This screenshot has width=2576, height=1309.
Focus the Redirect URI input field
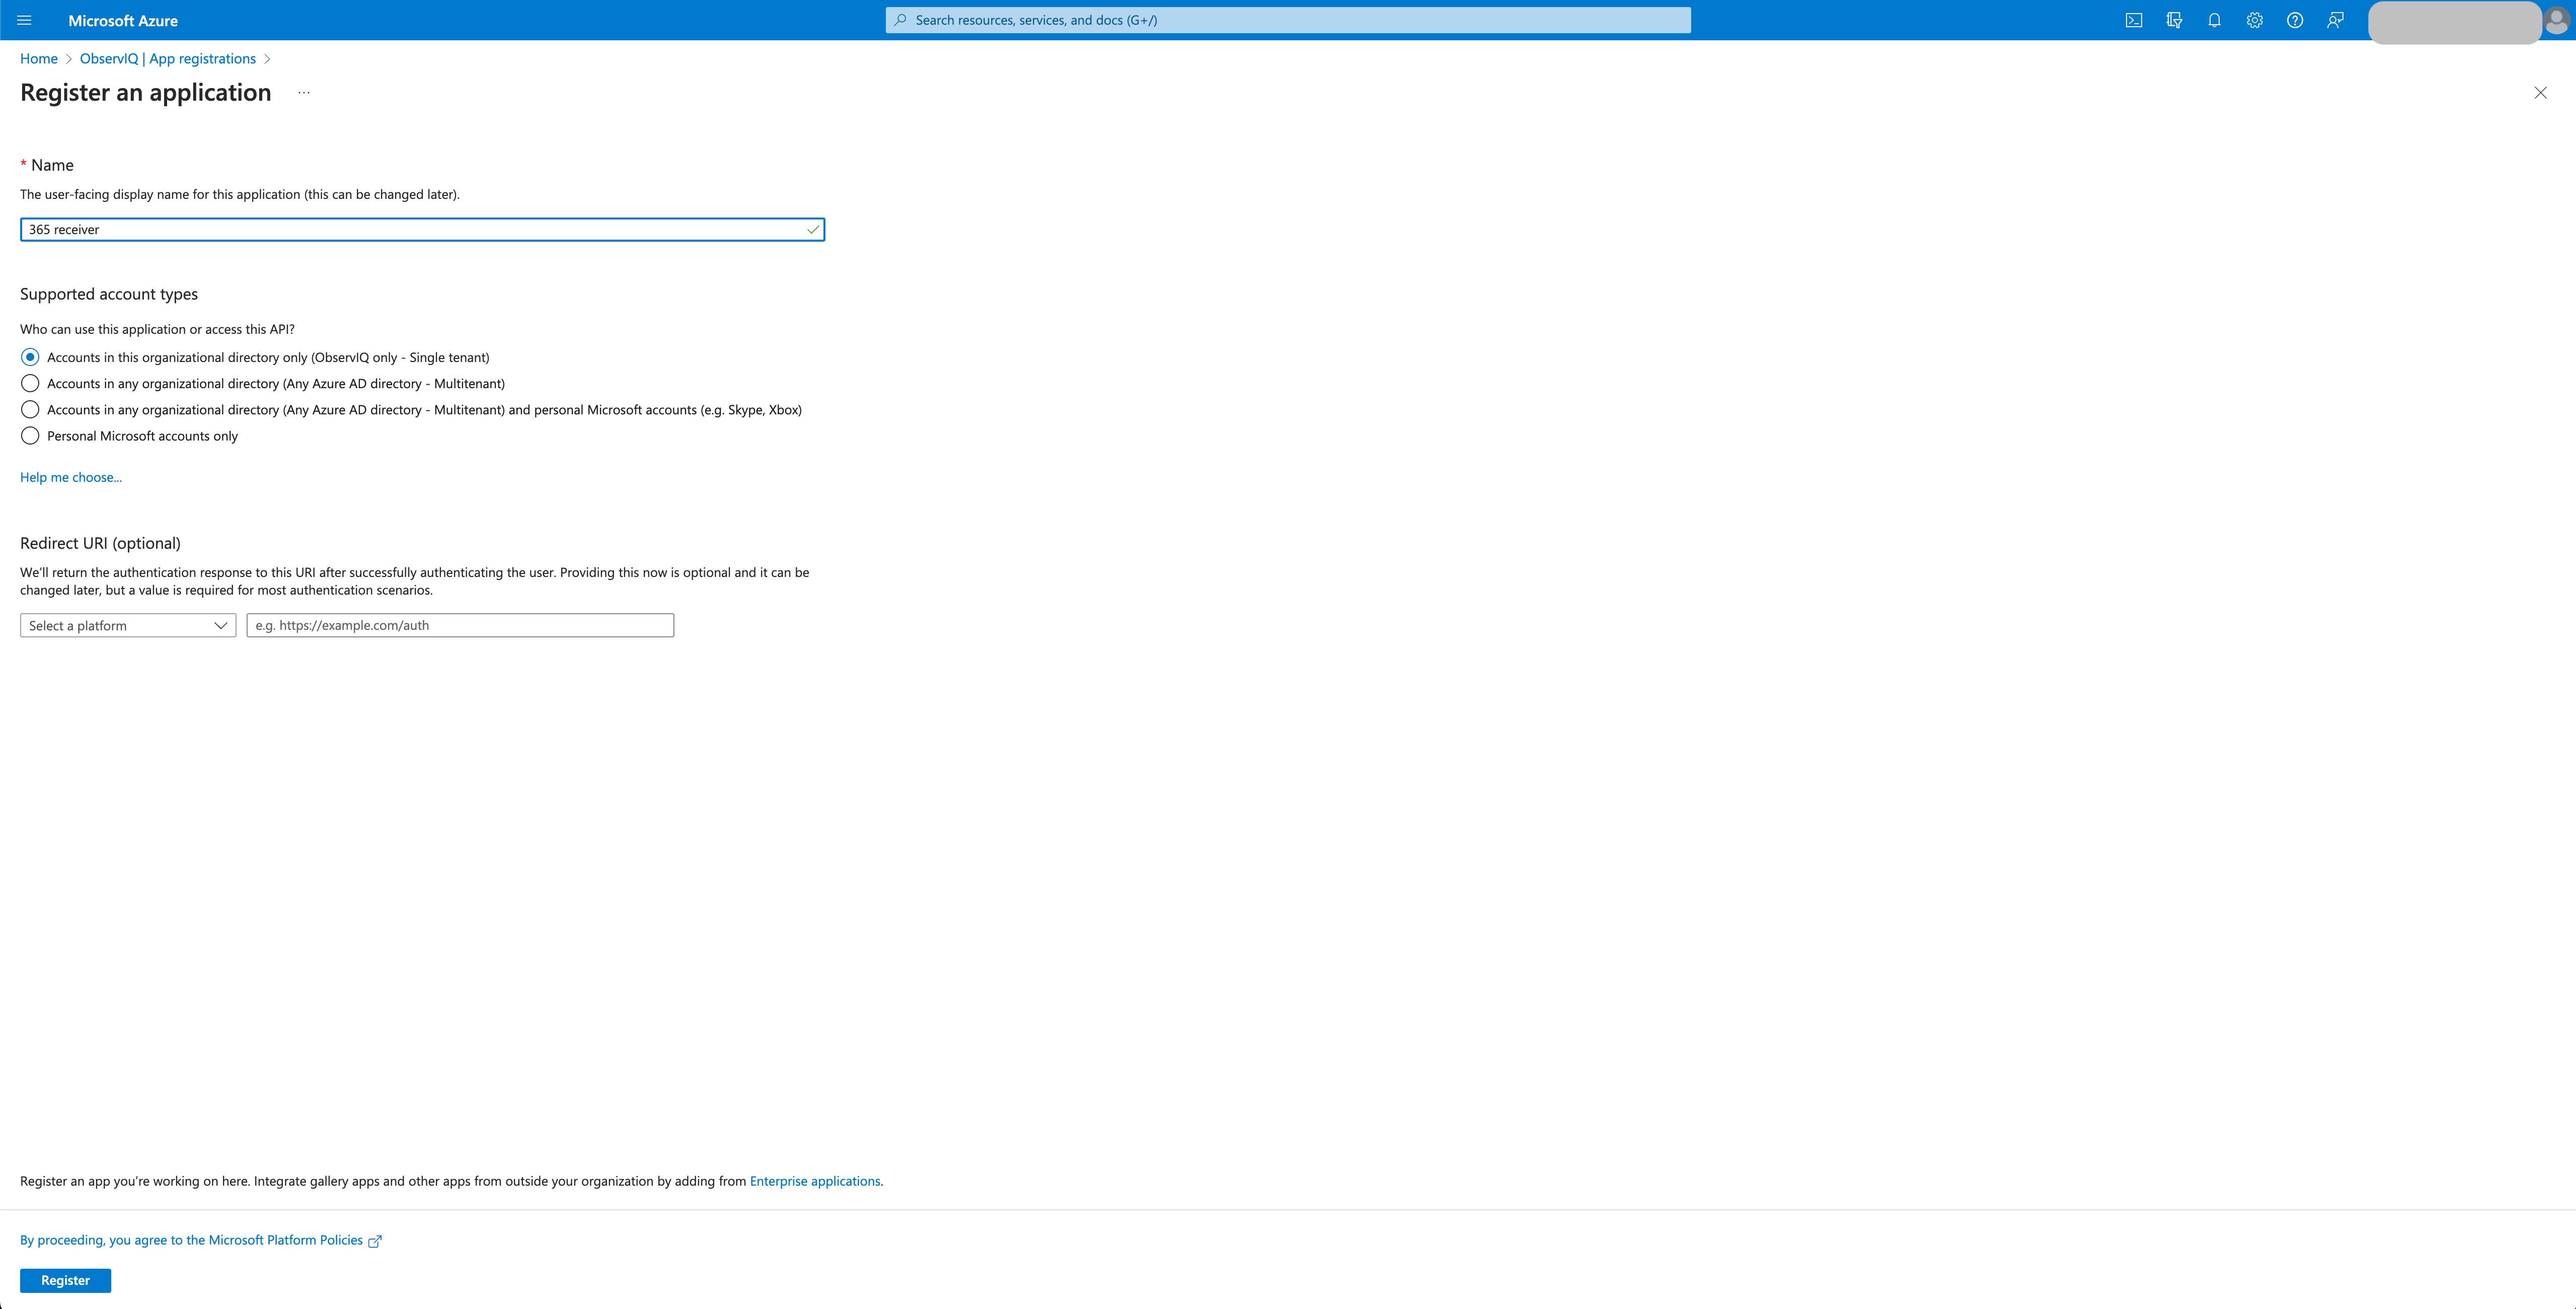[x=460, y=625]
